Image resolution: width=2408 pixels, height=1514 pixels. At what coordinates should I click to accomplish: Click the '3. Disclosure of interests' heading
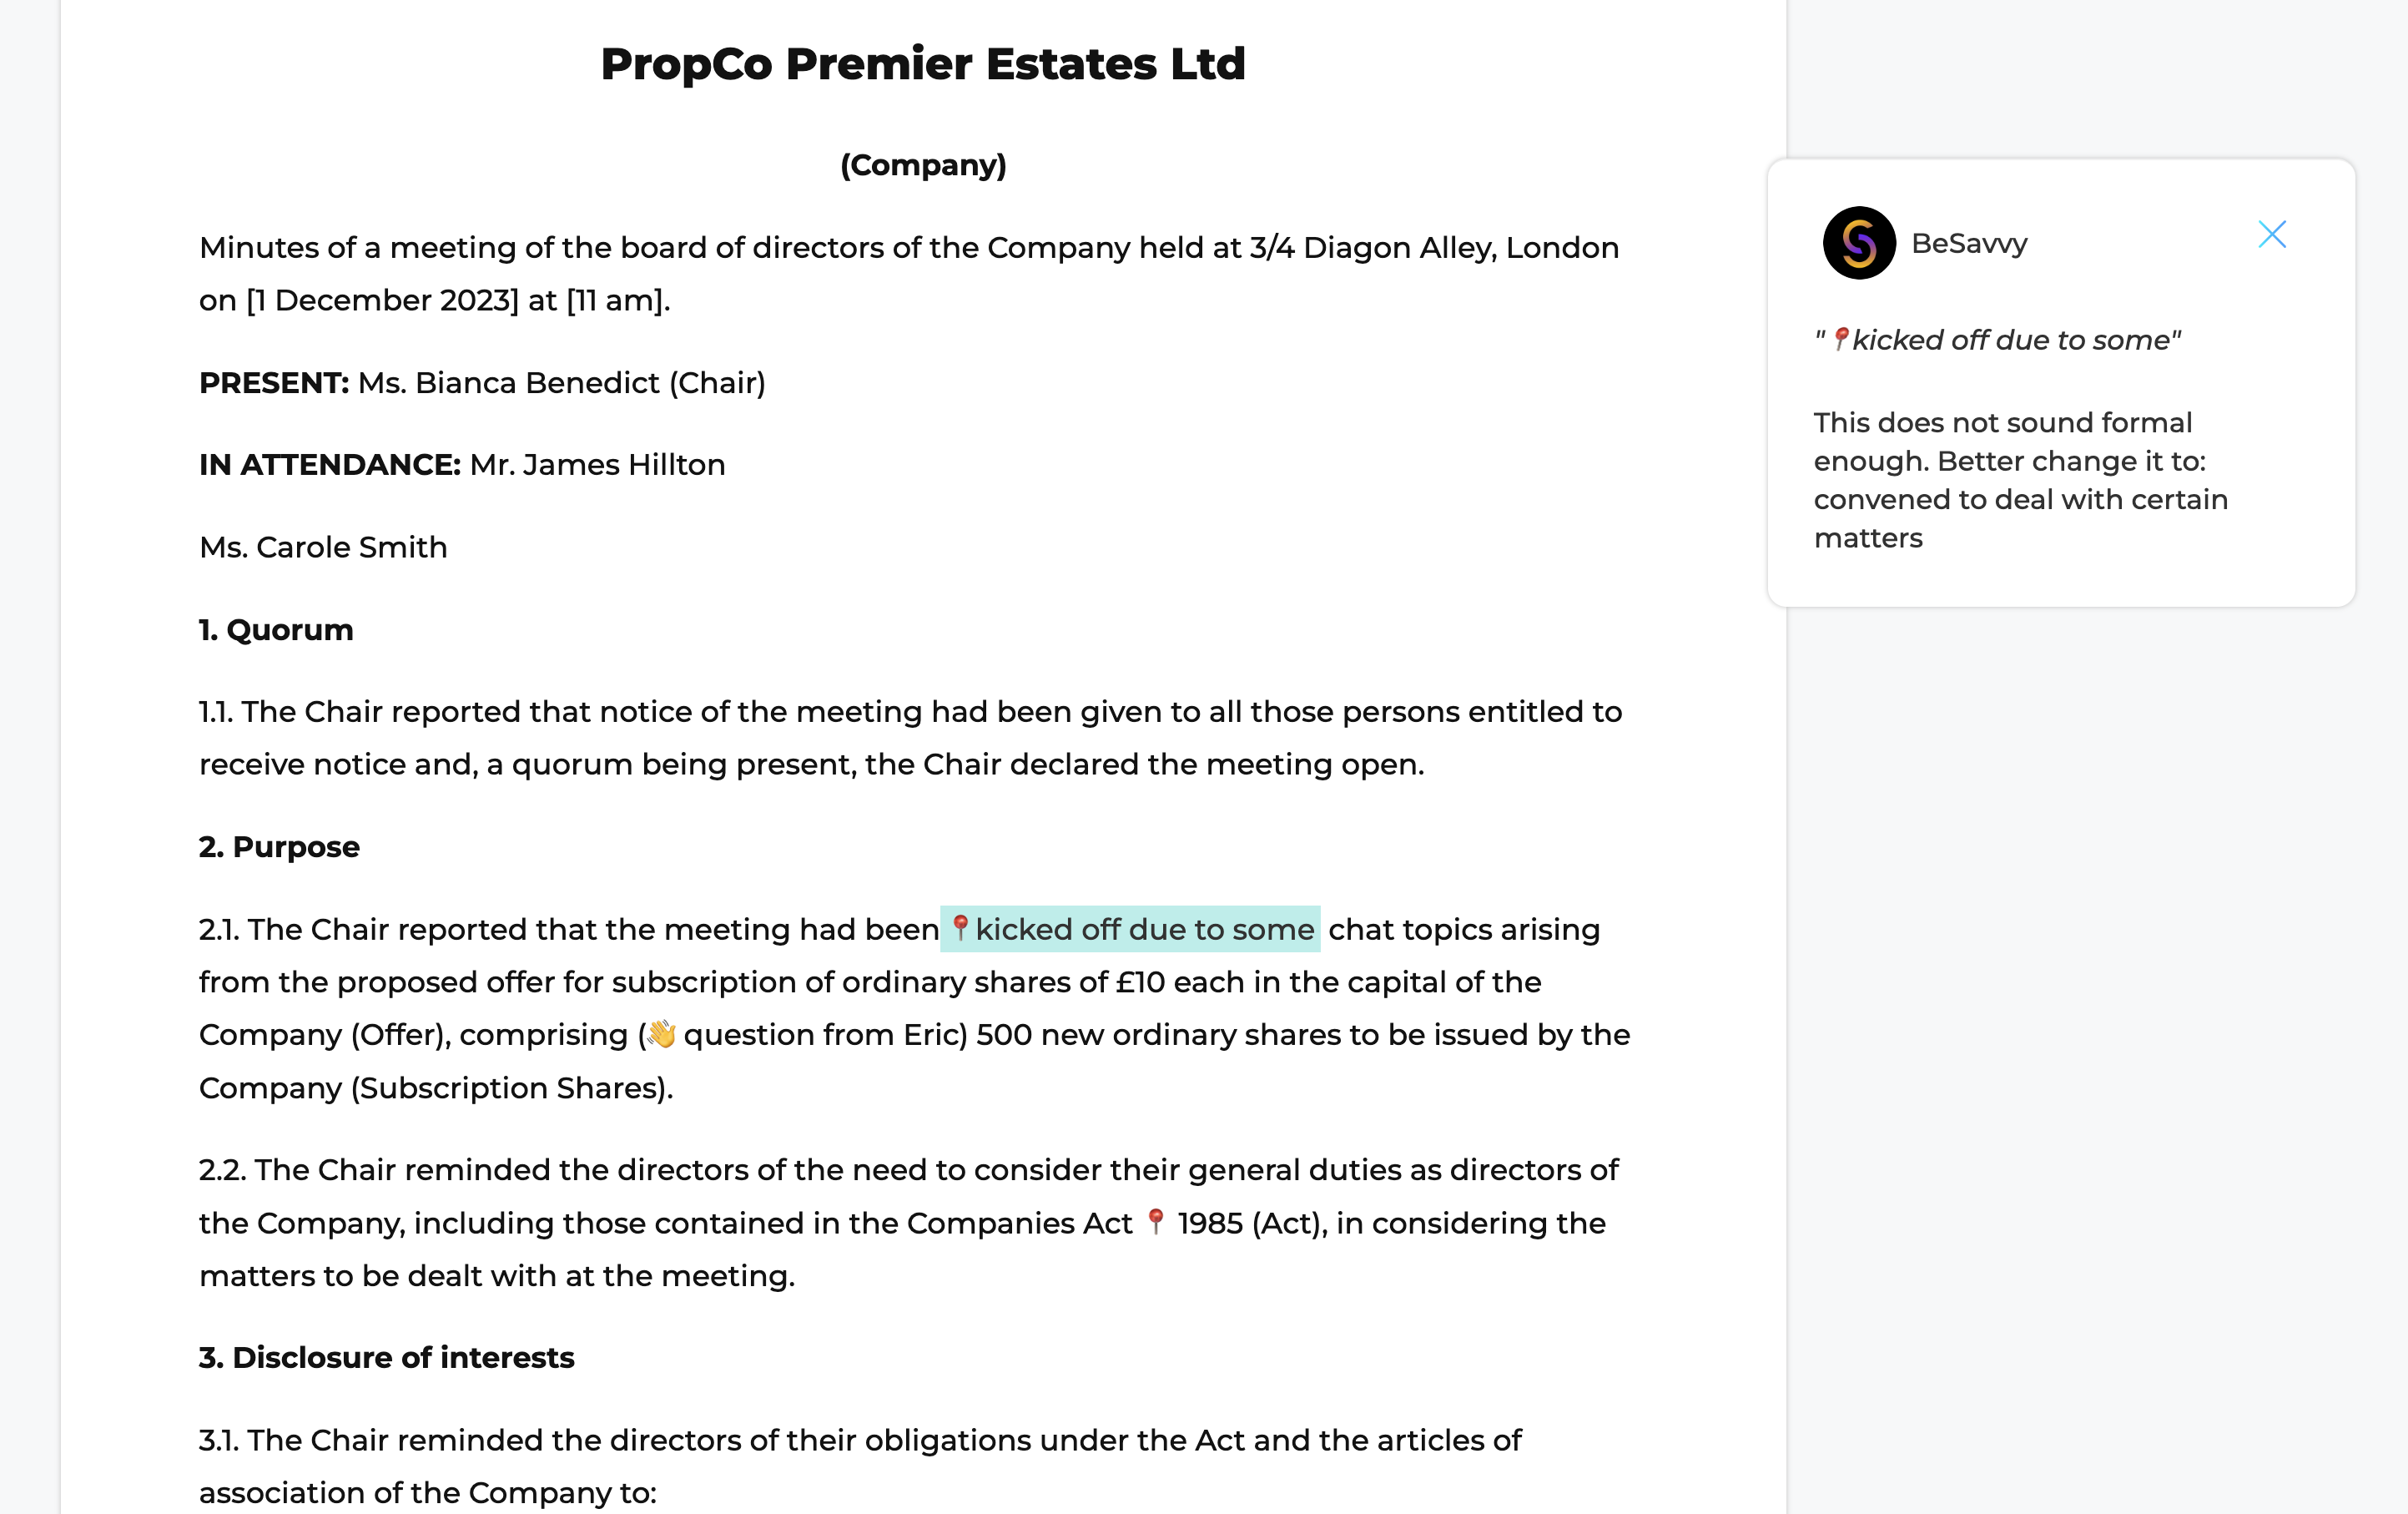pyautogui.click(x=386, y=1357)
